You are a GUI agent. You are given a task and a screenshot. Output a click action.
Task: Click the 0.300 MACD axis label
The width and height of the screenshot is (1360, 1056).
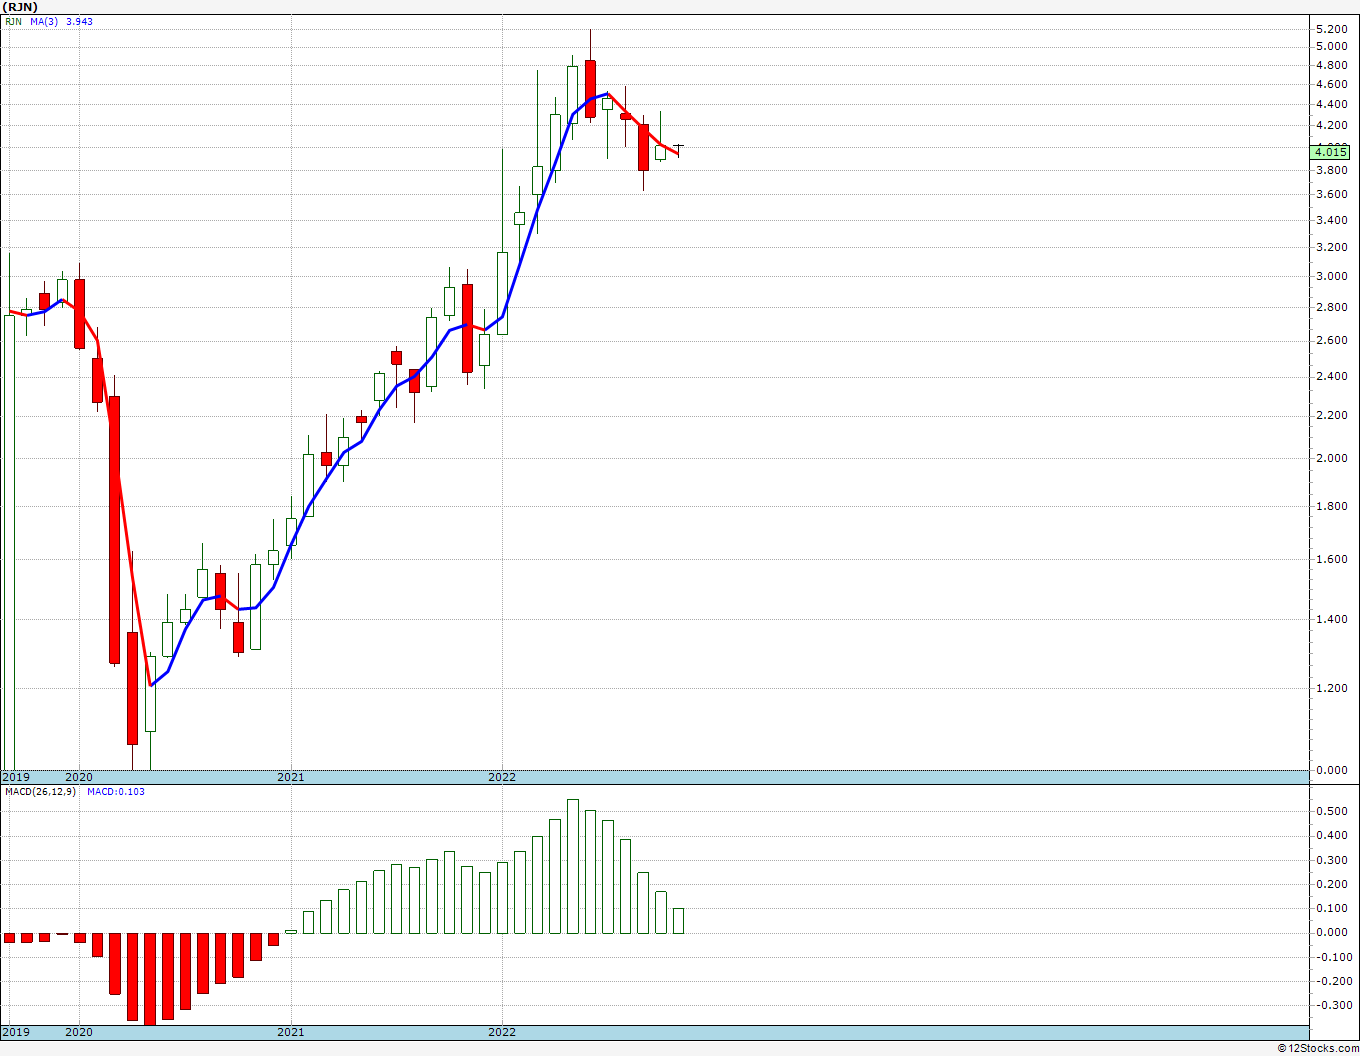(x=1330, y=860)
